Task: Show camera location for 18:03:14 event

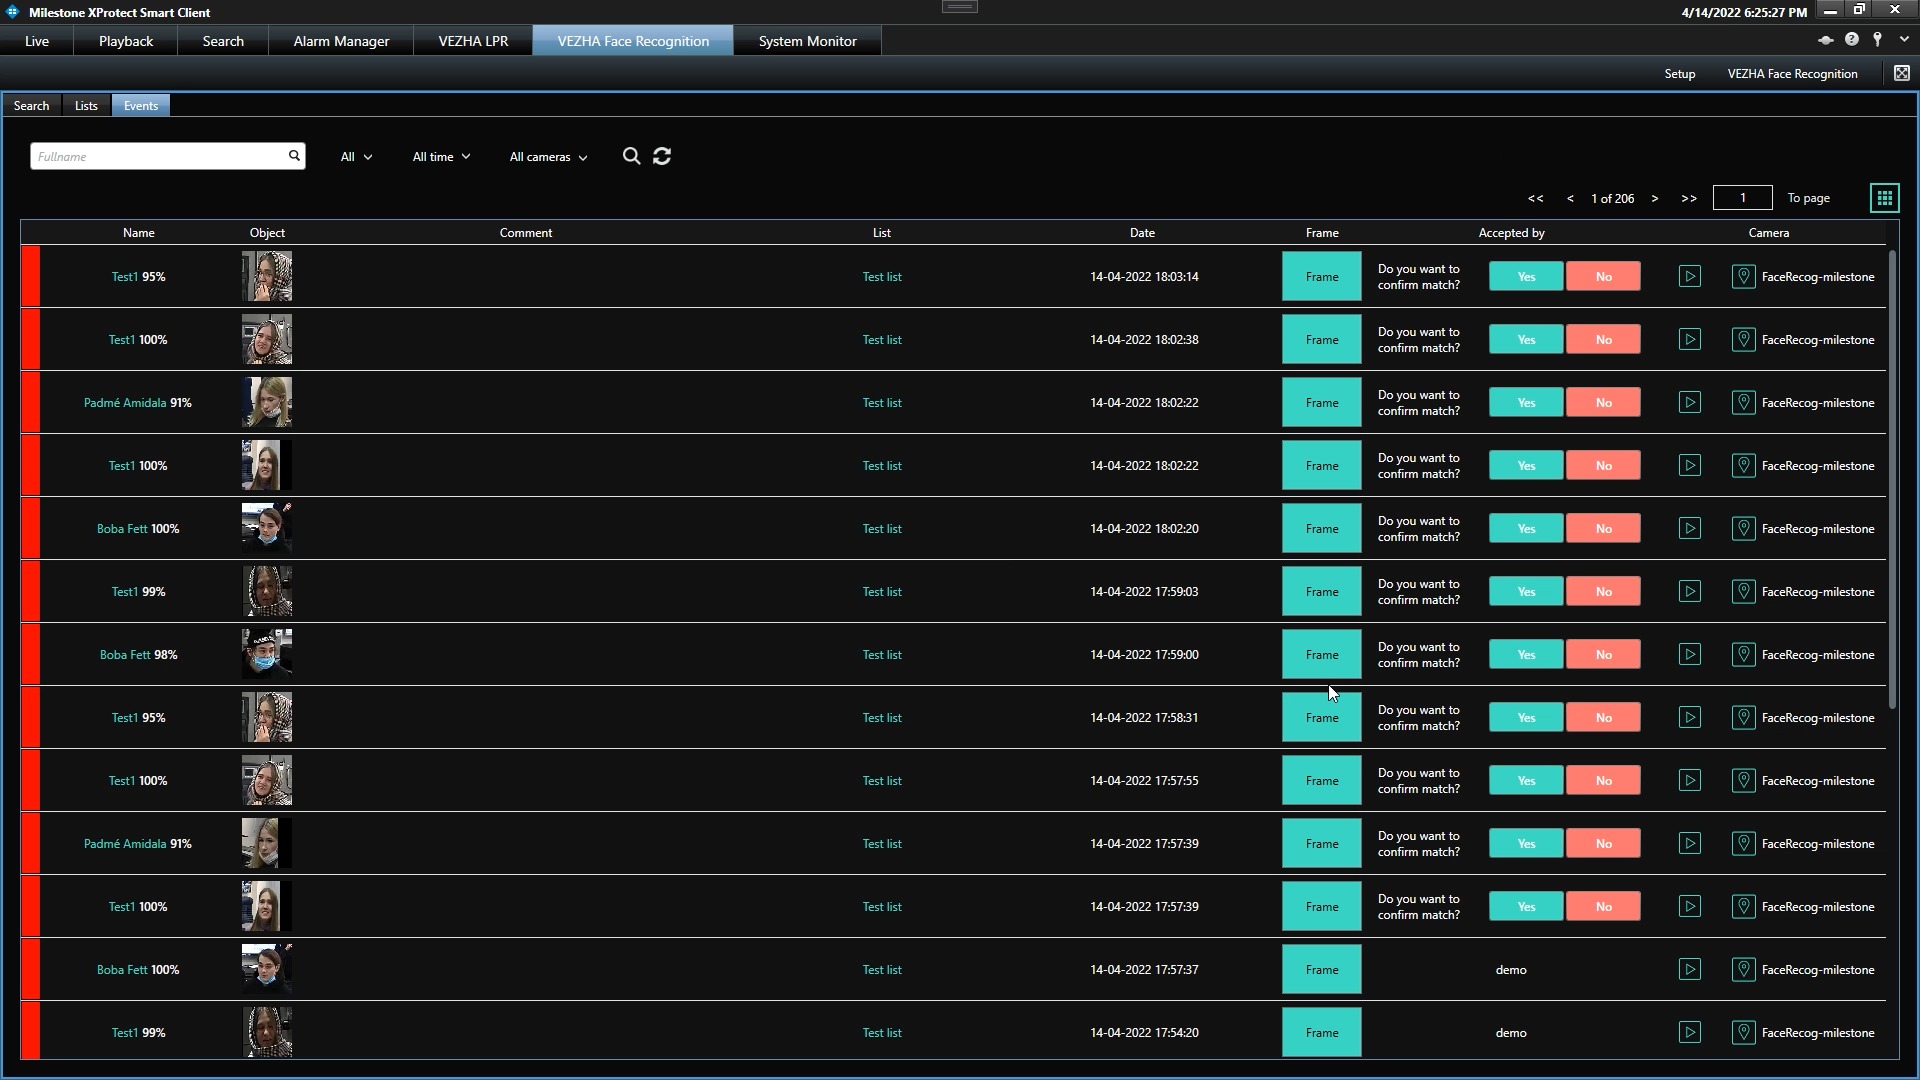Action: click(1743, 277)
